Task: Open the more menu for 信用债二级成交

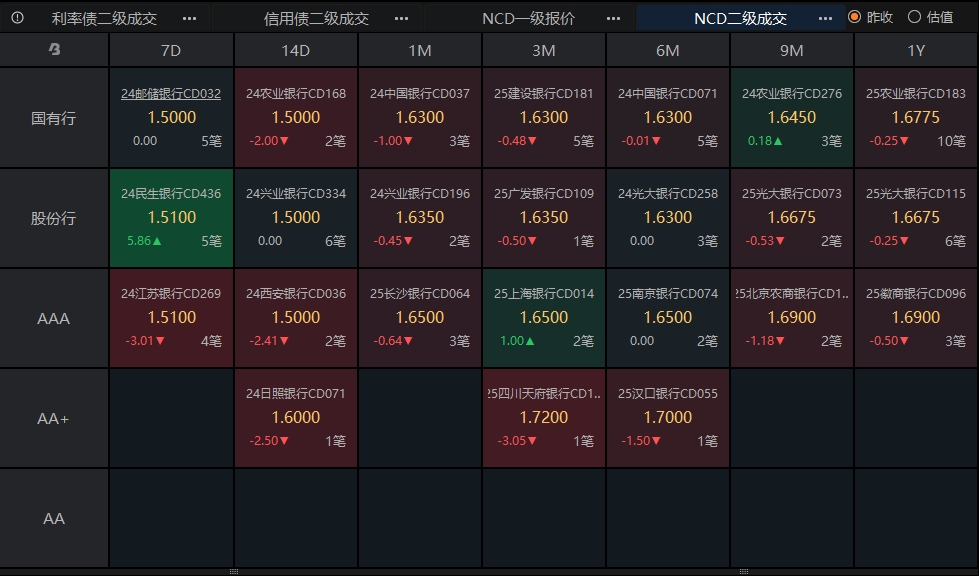Action: click(x=401, y=19)
